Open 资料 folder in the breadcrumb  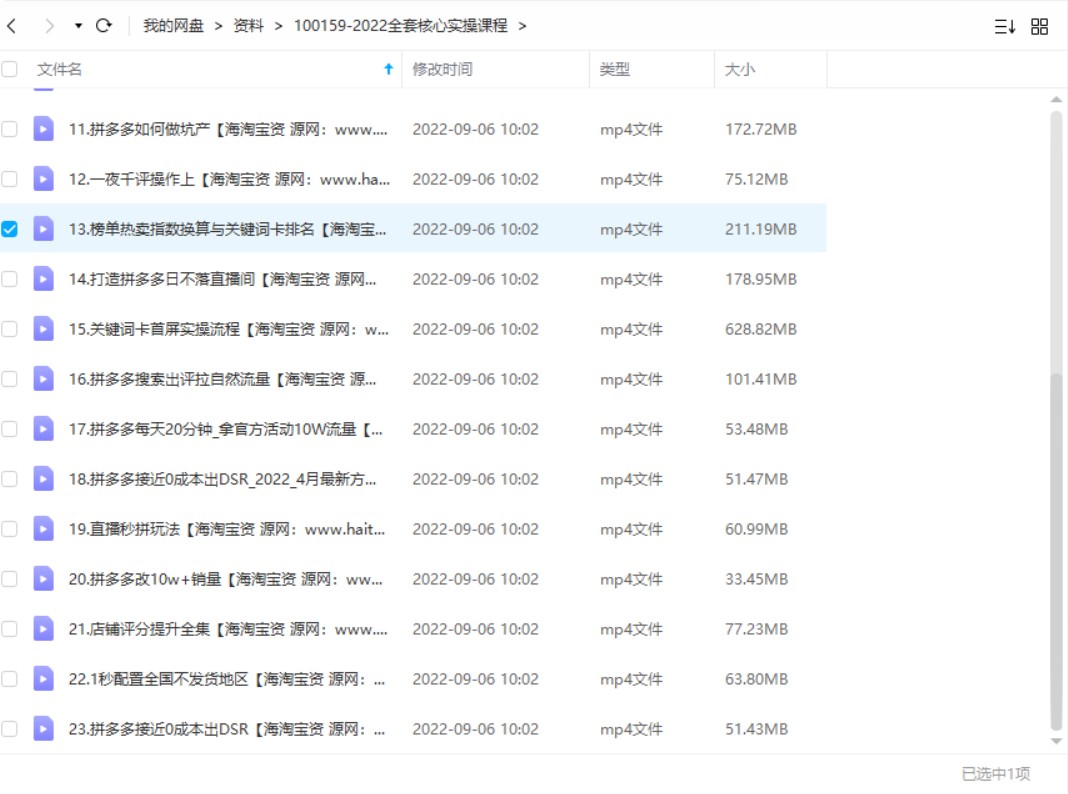pyautogui.click(x=248, y=26)
